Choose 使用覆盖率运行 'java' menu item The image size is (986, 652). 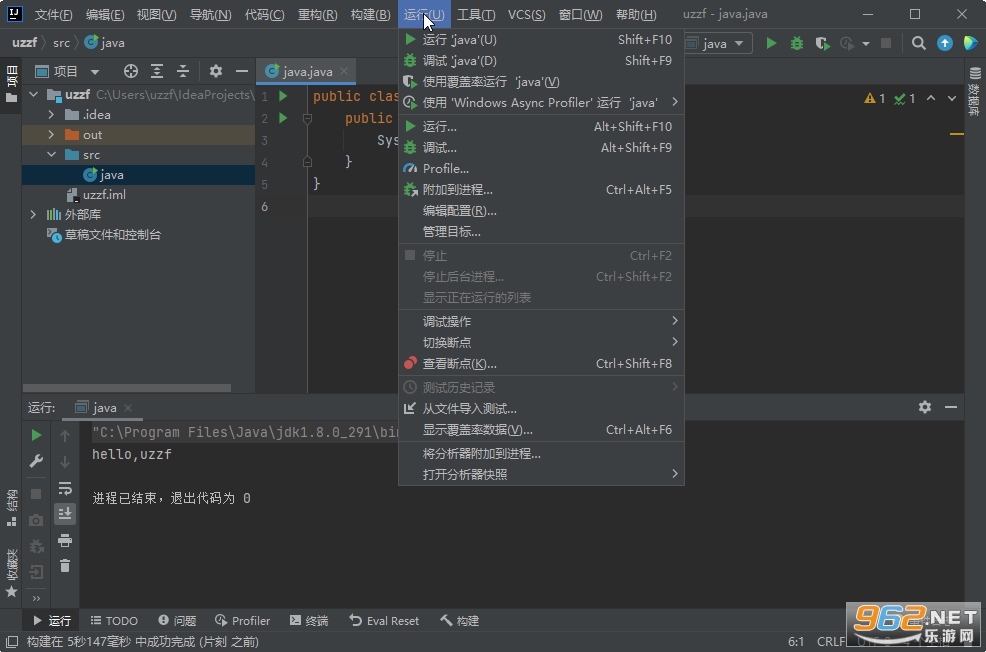[541, 82]
